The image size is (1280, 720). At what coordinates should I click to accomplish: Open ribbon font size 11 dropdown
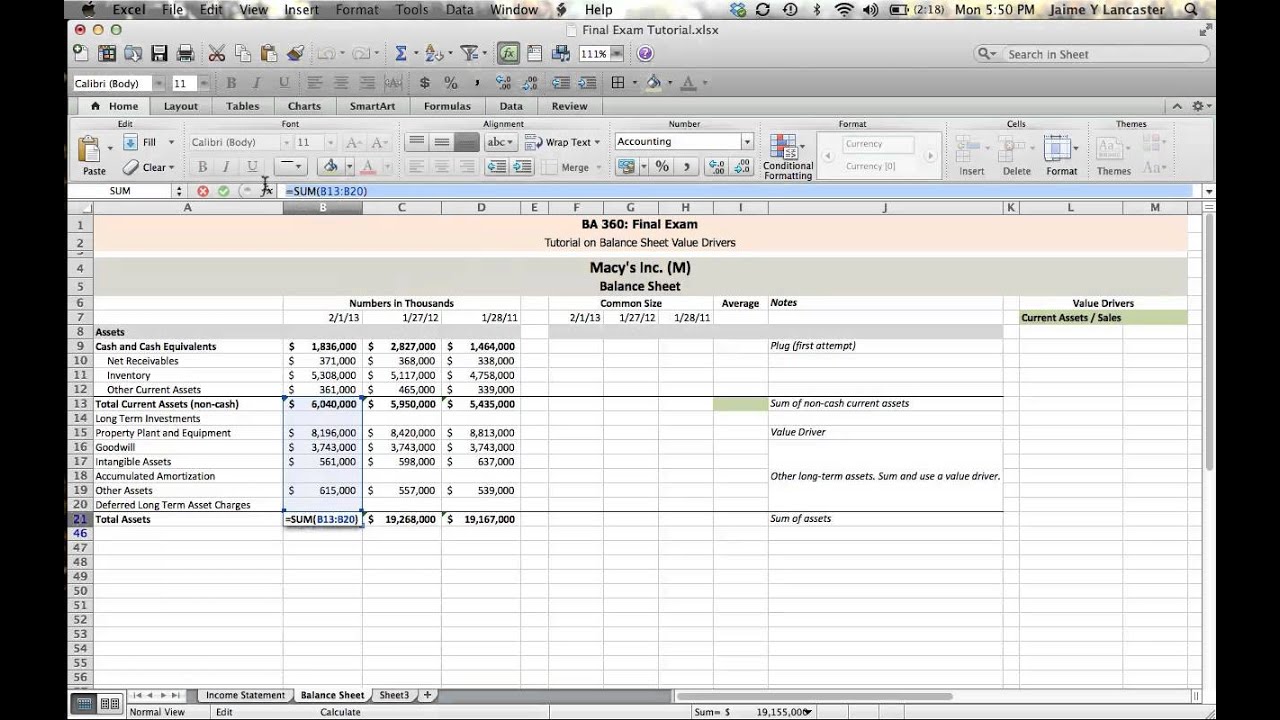[331, 142]
